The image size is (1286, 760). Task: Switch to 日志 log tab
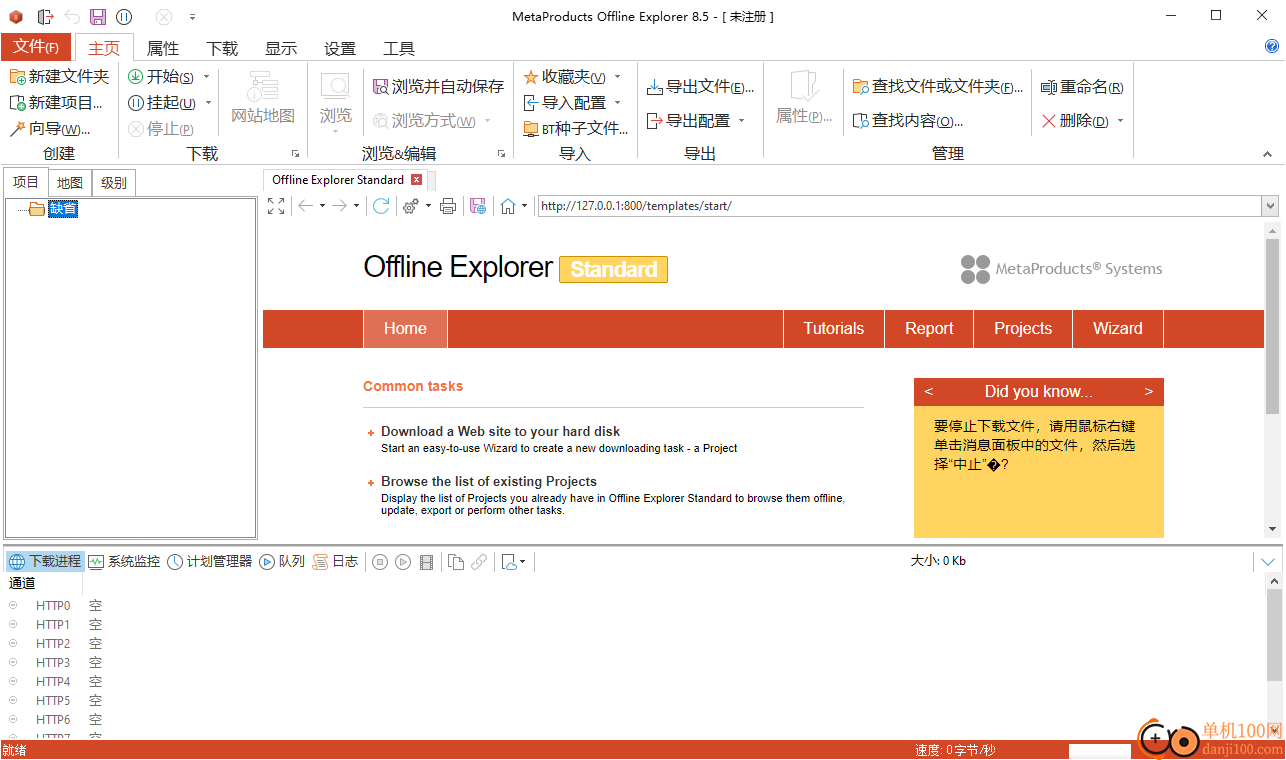335,562
